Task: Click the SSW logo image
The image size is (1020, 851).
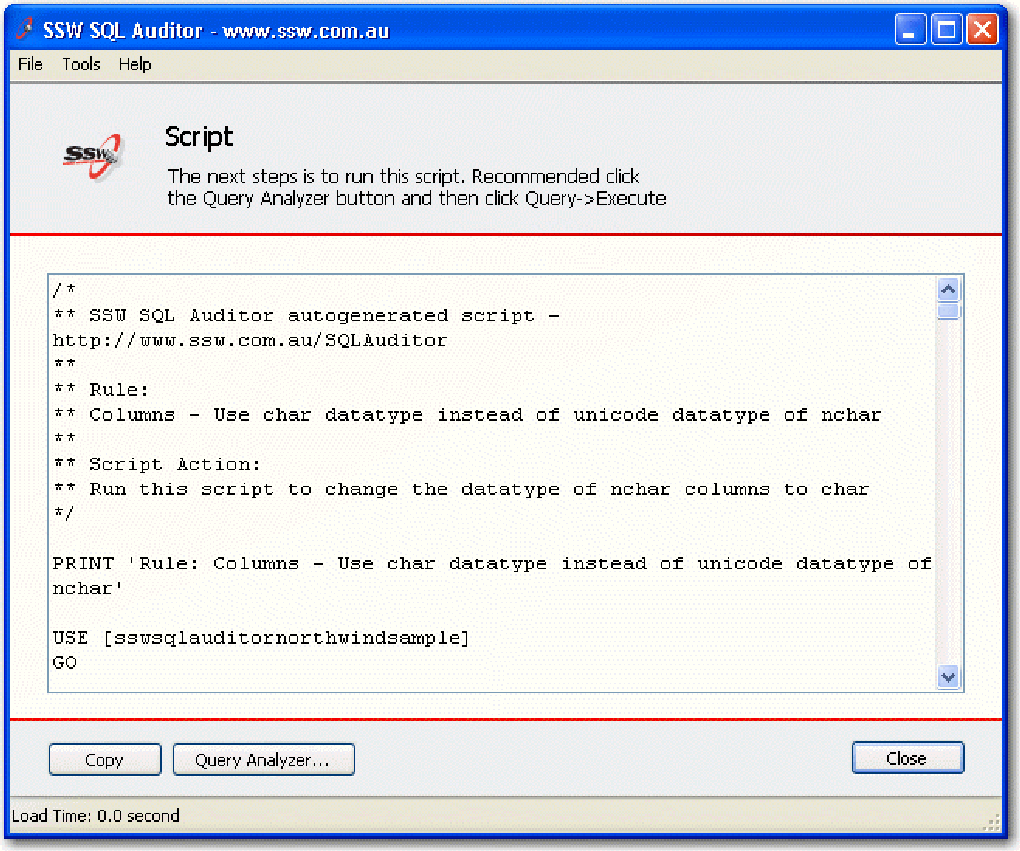Action: (95, 155)
